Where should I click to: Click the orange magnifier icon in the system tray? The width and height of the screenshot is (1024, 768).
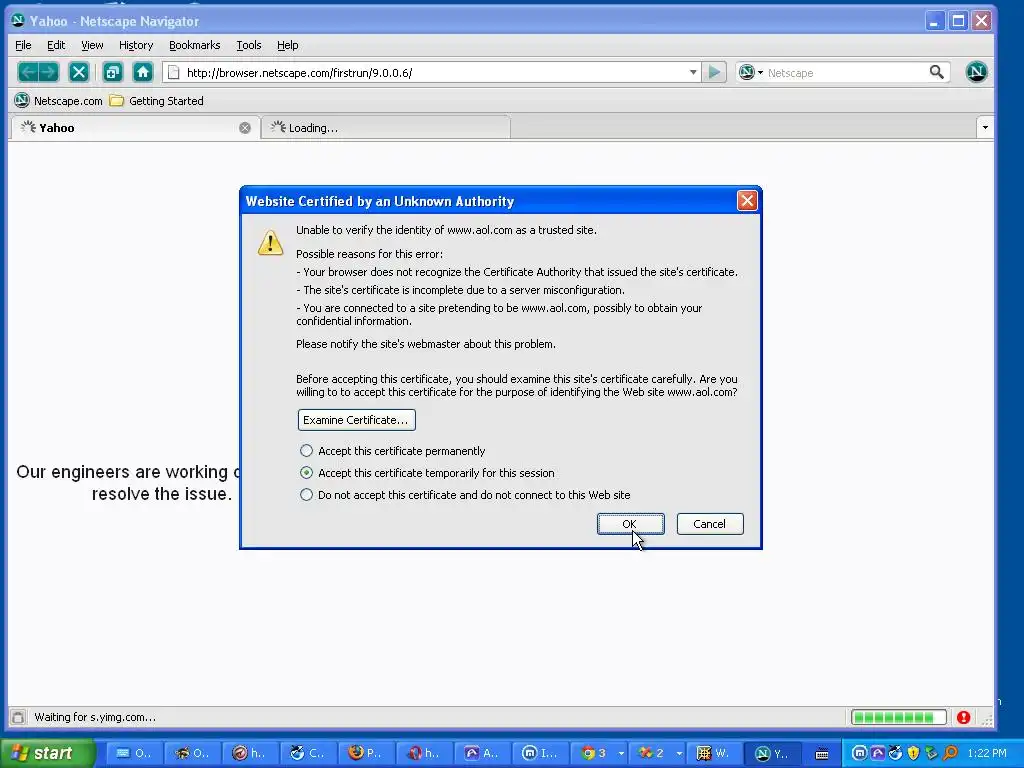pyautogui.click(x=951, y=753)
